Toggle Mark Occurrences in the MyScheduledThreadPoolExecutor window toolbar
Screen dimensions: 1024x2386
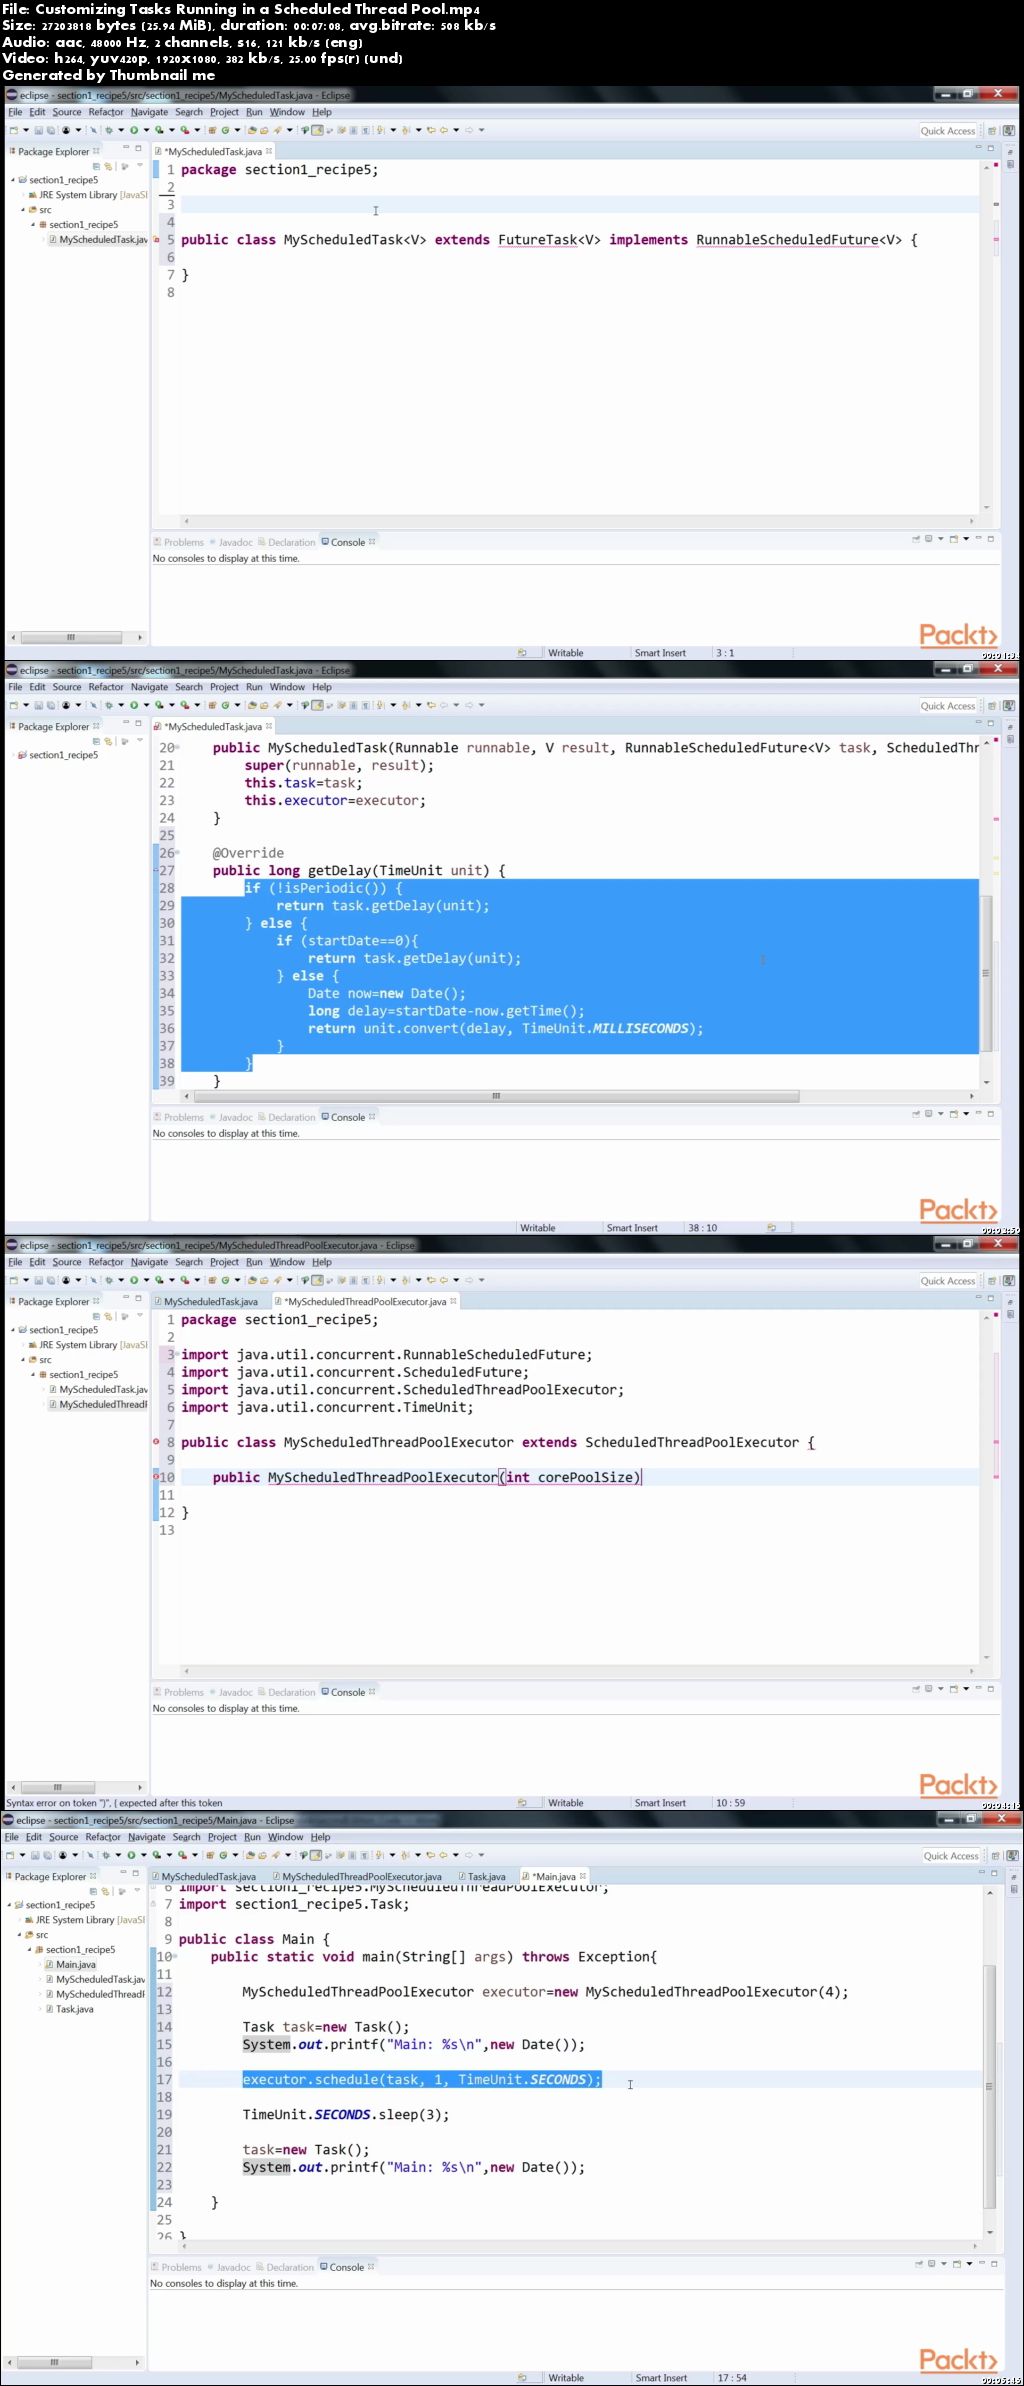click(317, 1280)
